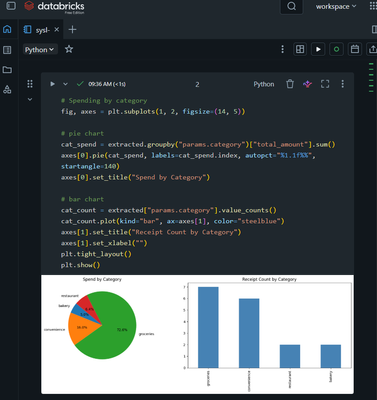This screenshot has width=377, height=400.
Task: Click the Databricks logo
Action: coord(54,7)
